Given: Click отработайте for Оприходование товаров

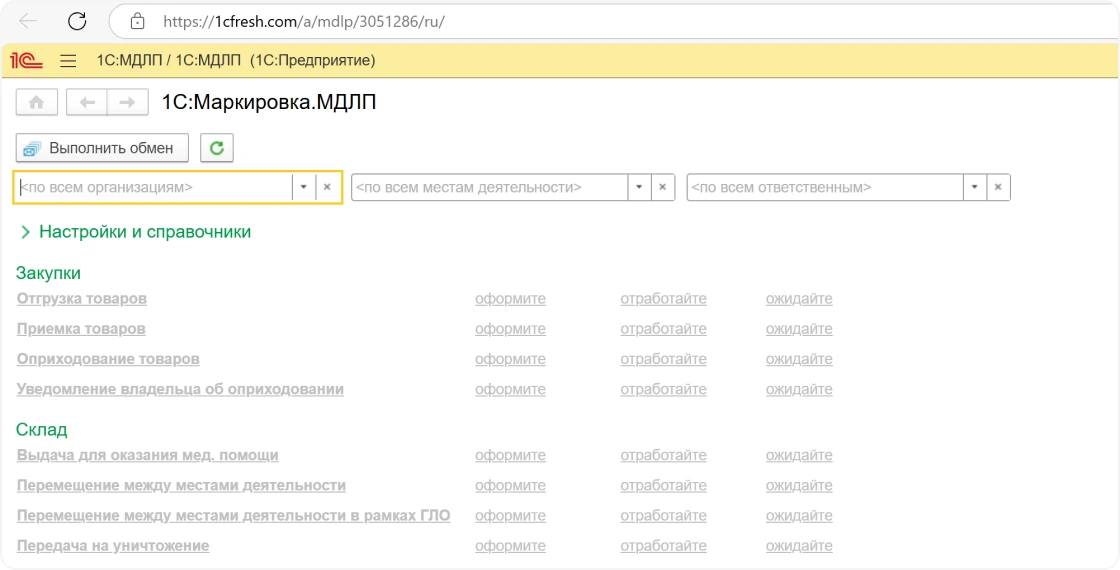Looking at the screenshot, I should (664, 359).
